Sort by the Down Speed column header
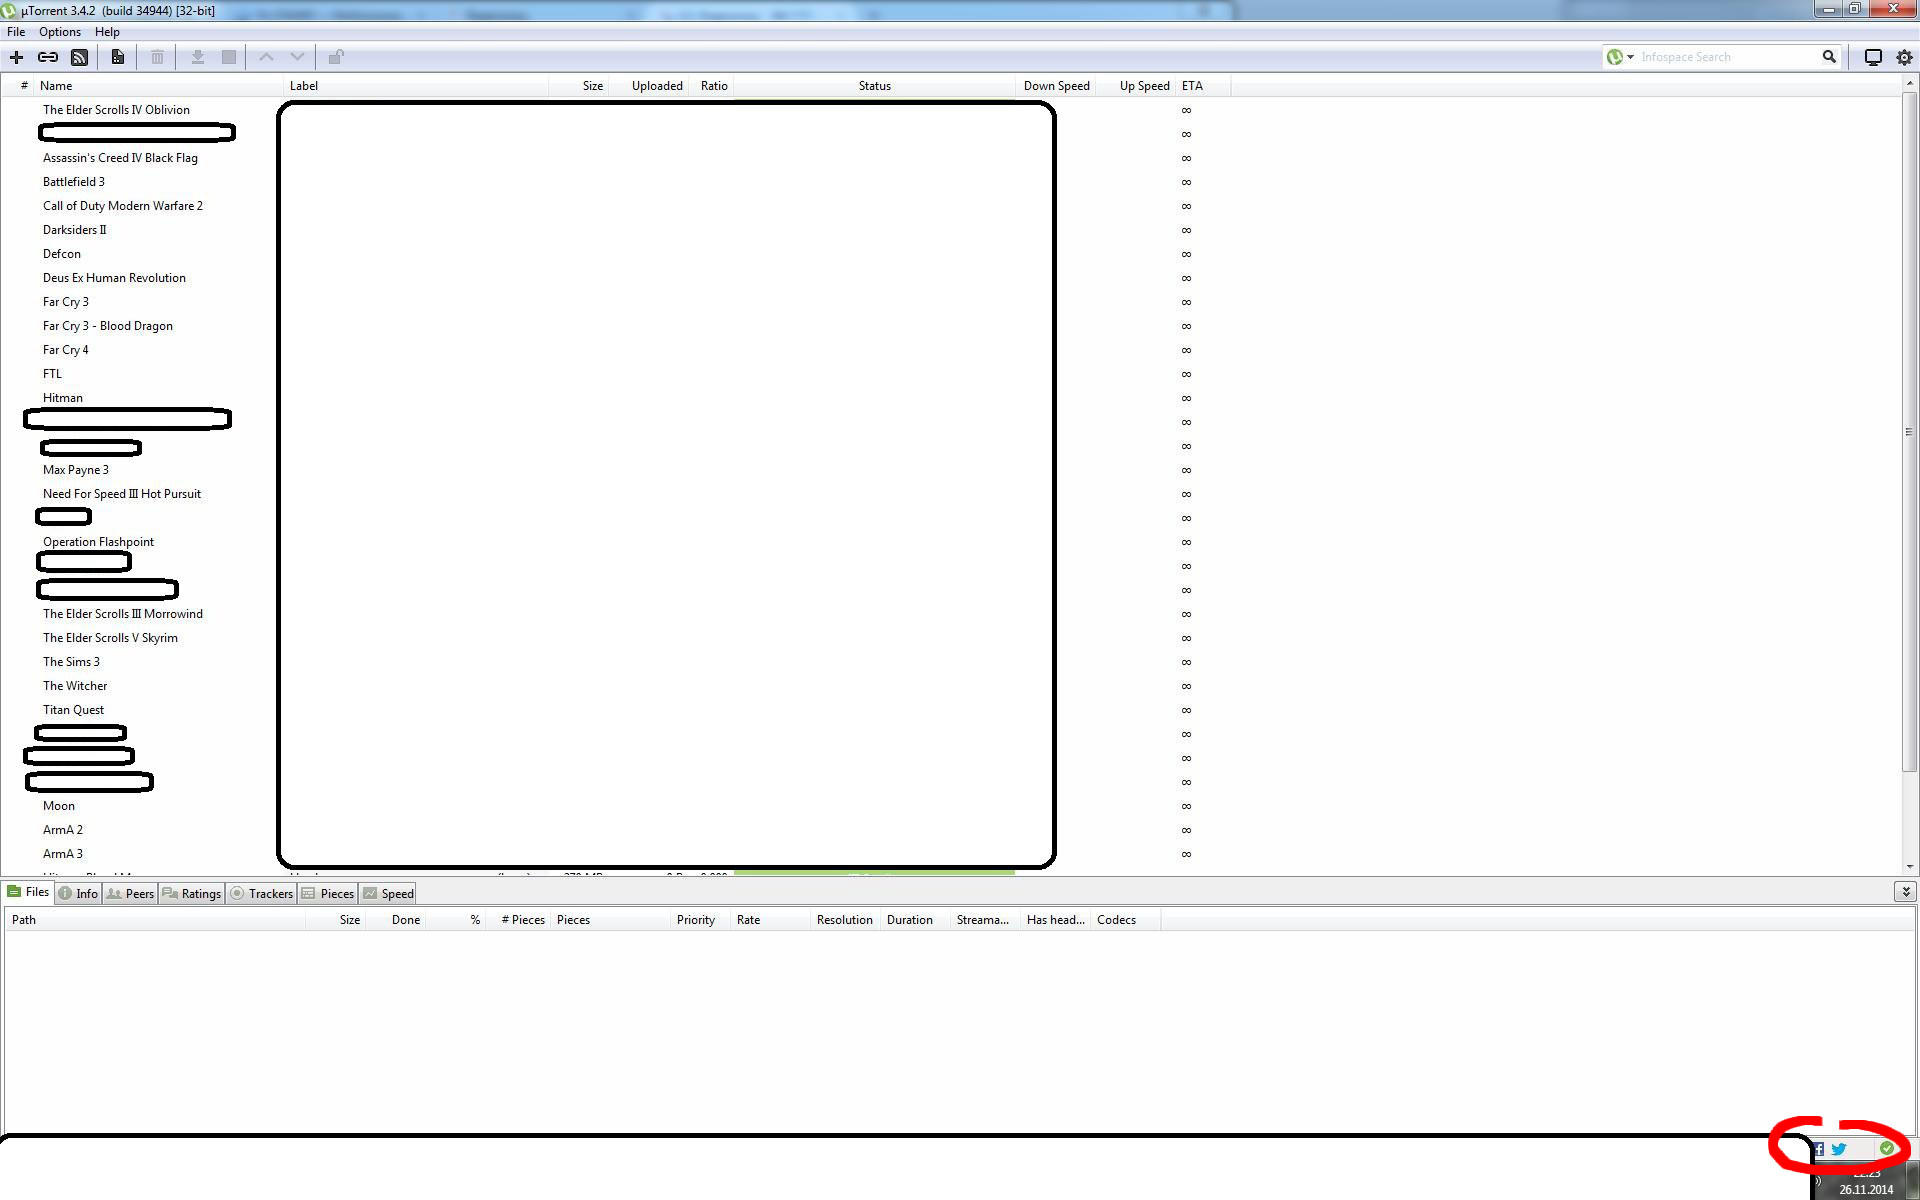1920x1200 pixels. 1056,86
